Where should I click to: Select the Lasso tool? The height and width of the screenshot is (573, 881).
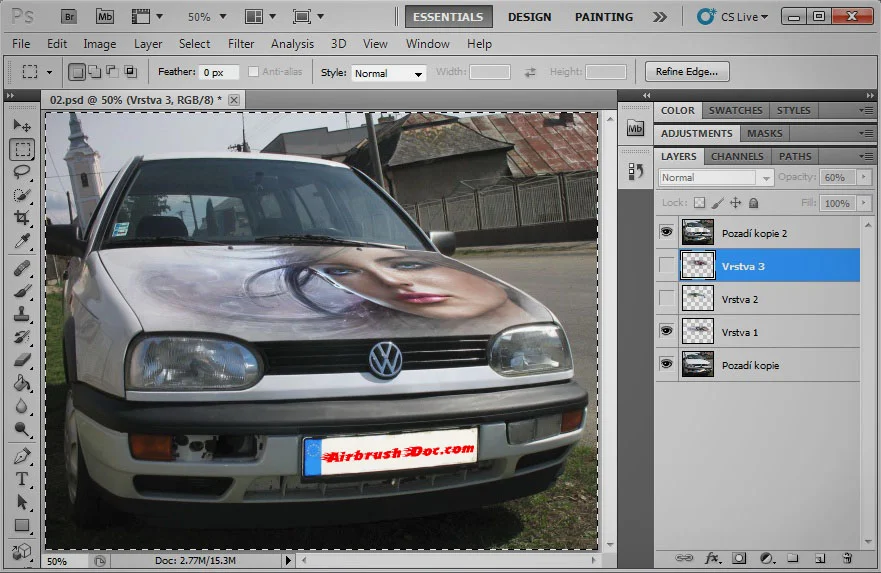pyautogui.click(x=22, y=172)
